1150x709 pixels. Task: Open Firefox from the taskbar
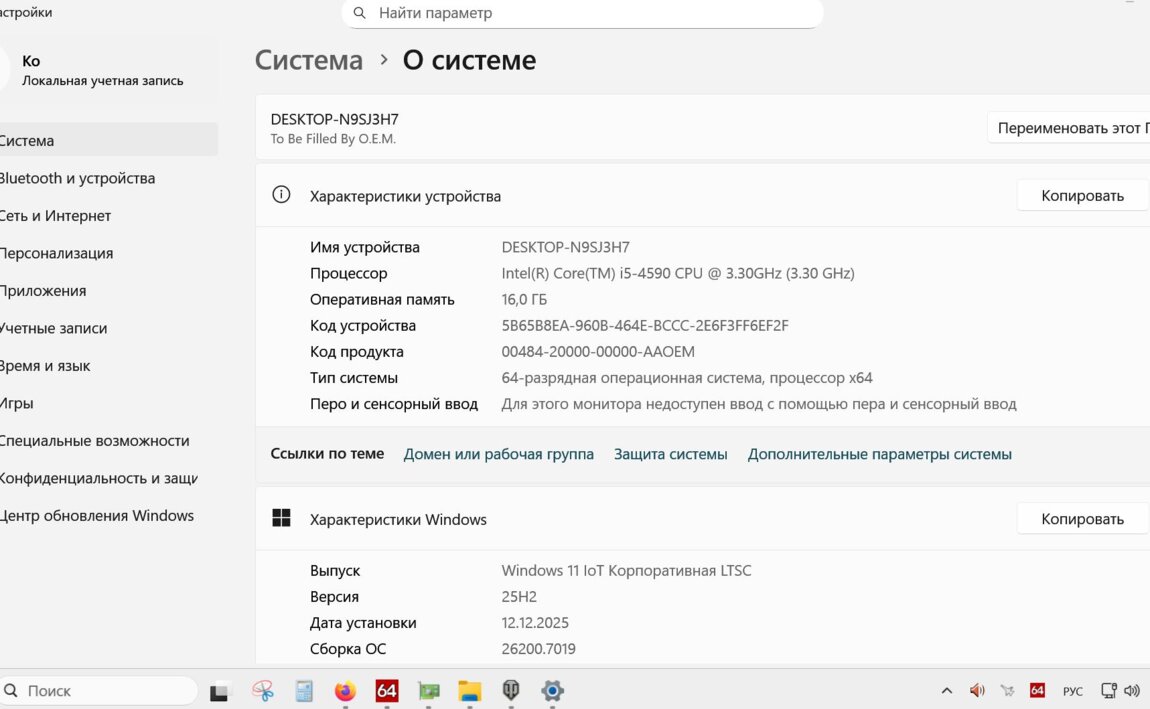coord(345,690)
